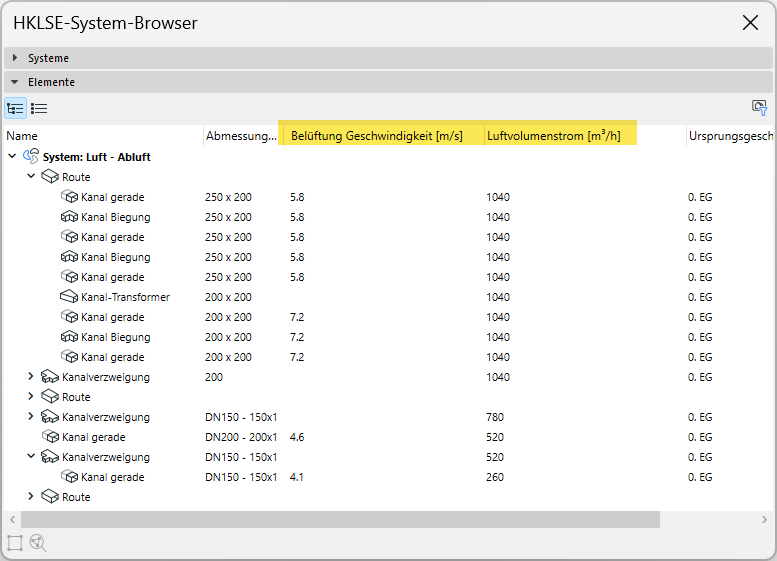Switch to flat list view

[39, 108]
